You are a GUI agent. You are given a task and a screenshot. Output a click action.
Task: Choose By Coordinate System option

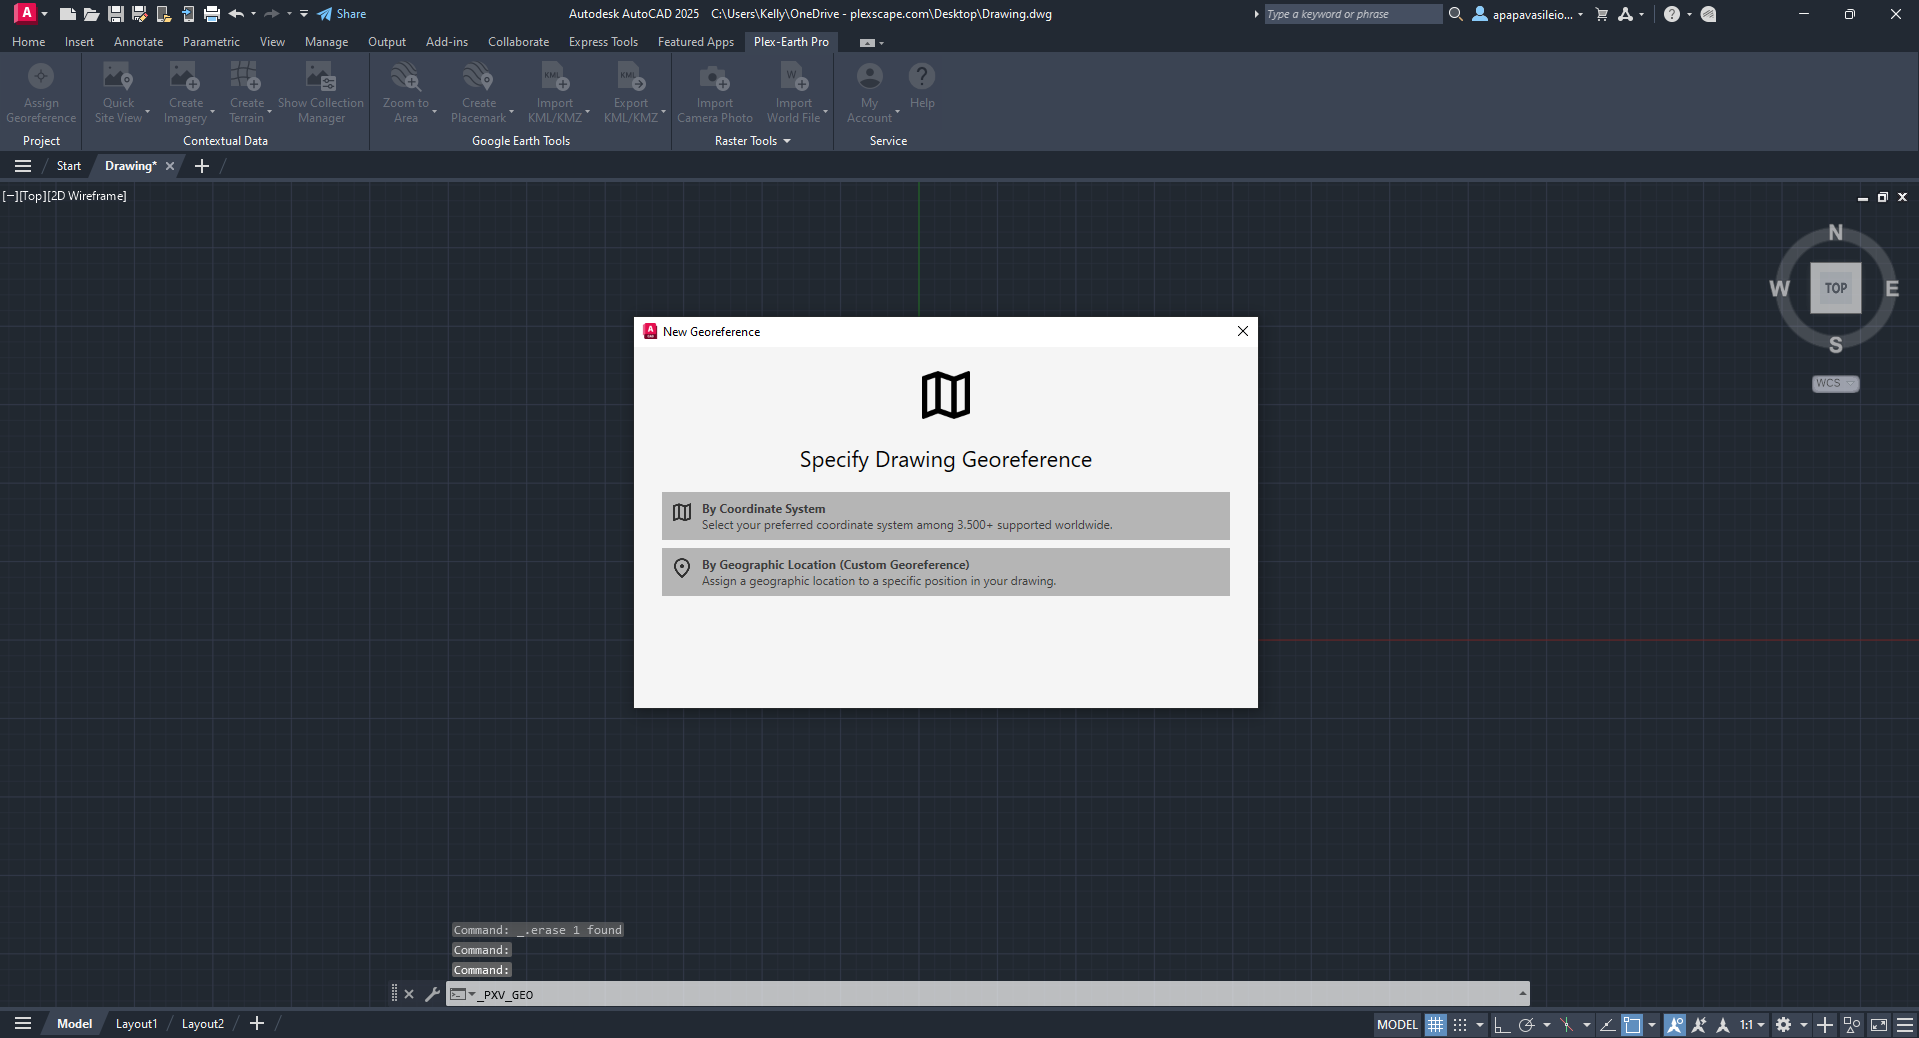(945, 516)
